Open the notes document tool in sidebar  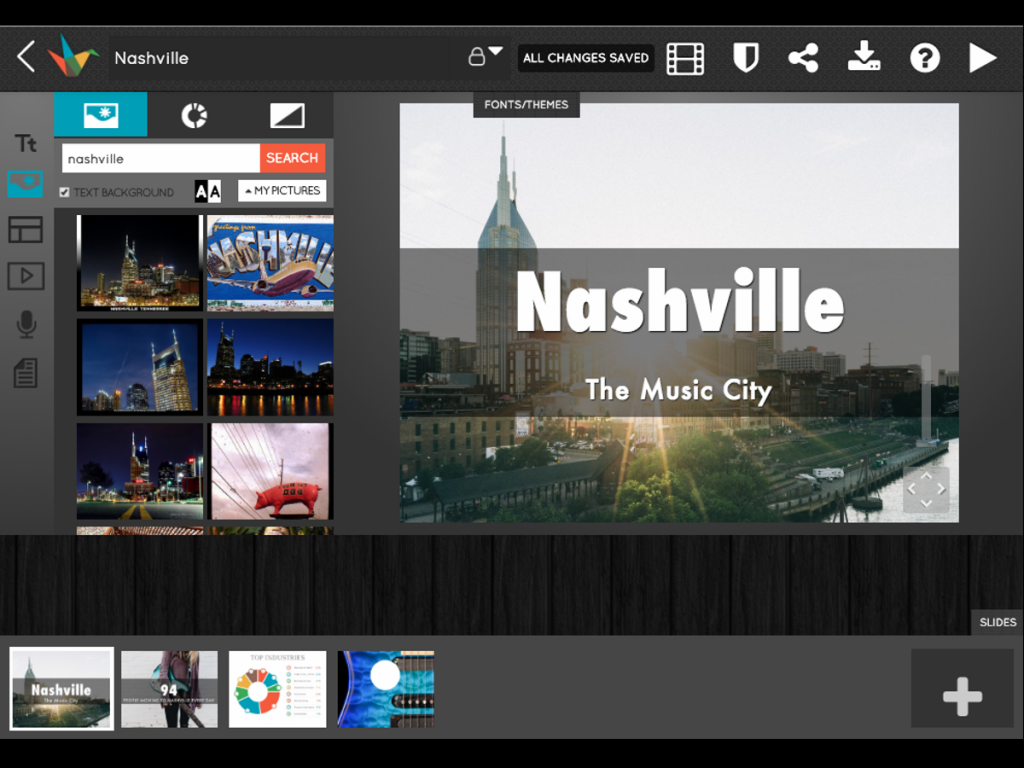pyautogui.click(x=26, y=373)
